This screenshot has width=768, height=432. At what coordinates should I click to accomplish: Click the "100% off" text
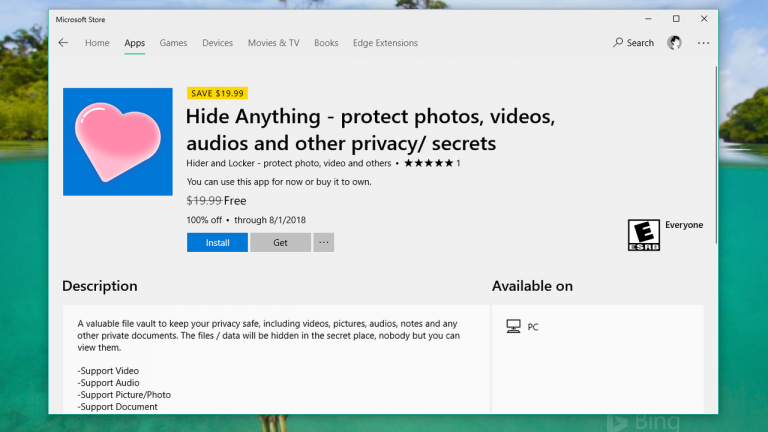(204, 220)
